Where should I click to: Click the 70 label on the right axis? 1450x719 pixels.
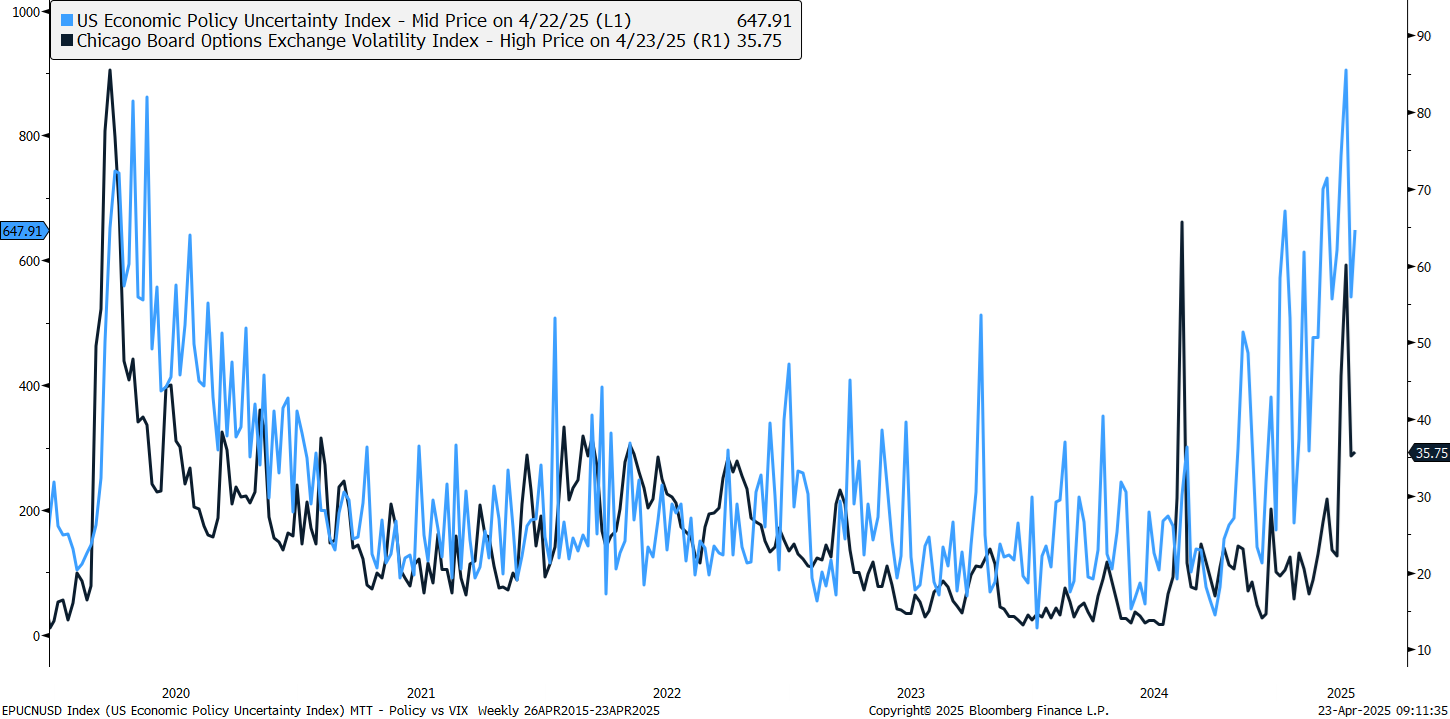point(1422,189)
